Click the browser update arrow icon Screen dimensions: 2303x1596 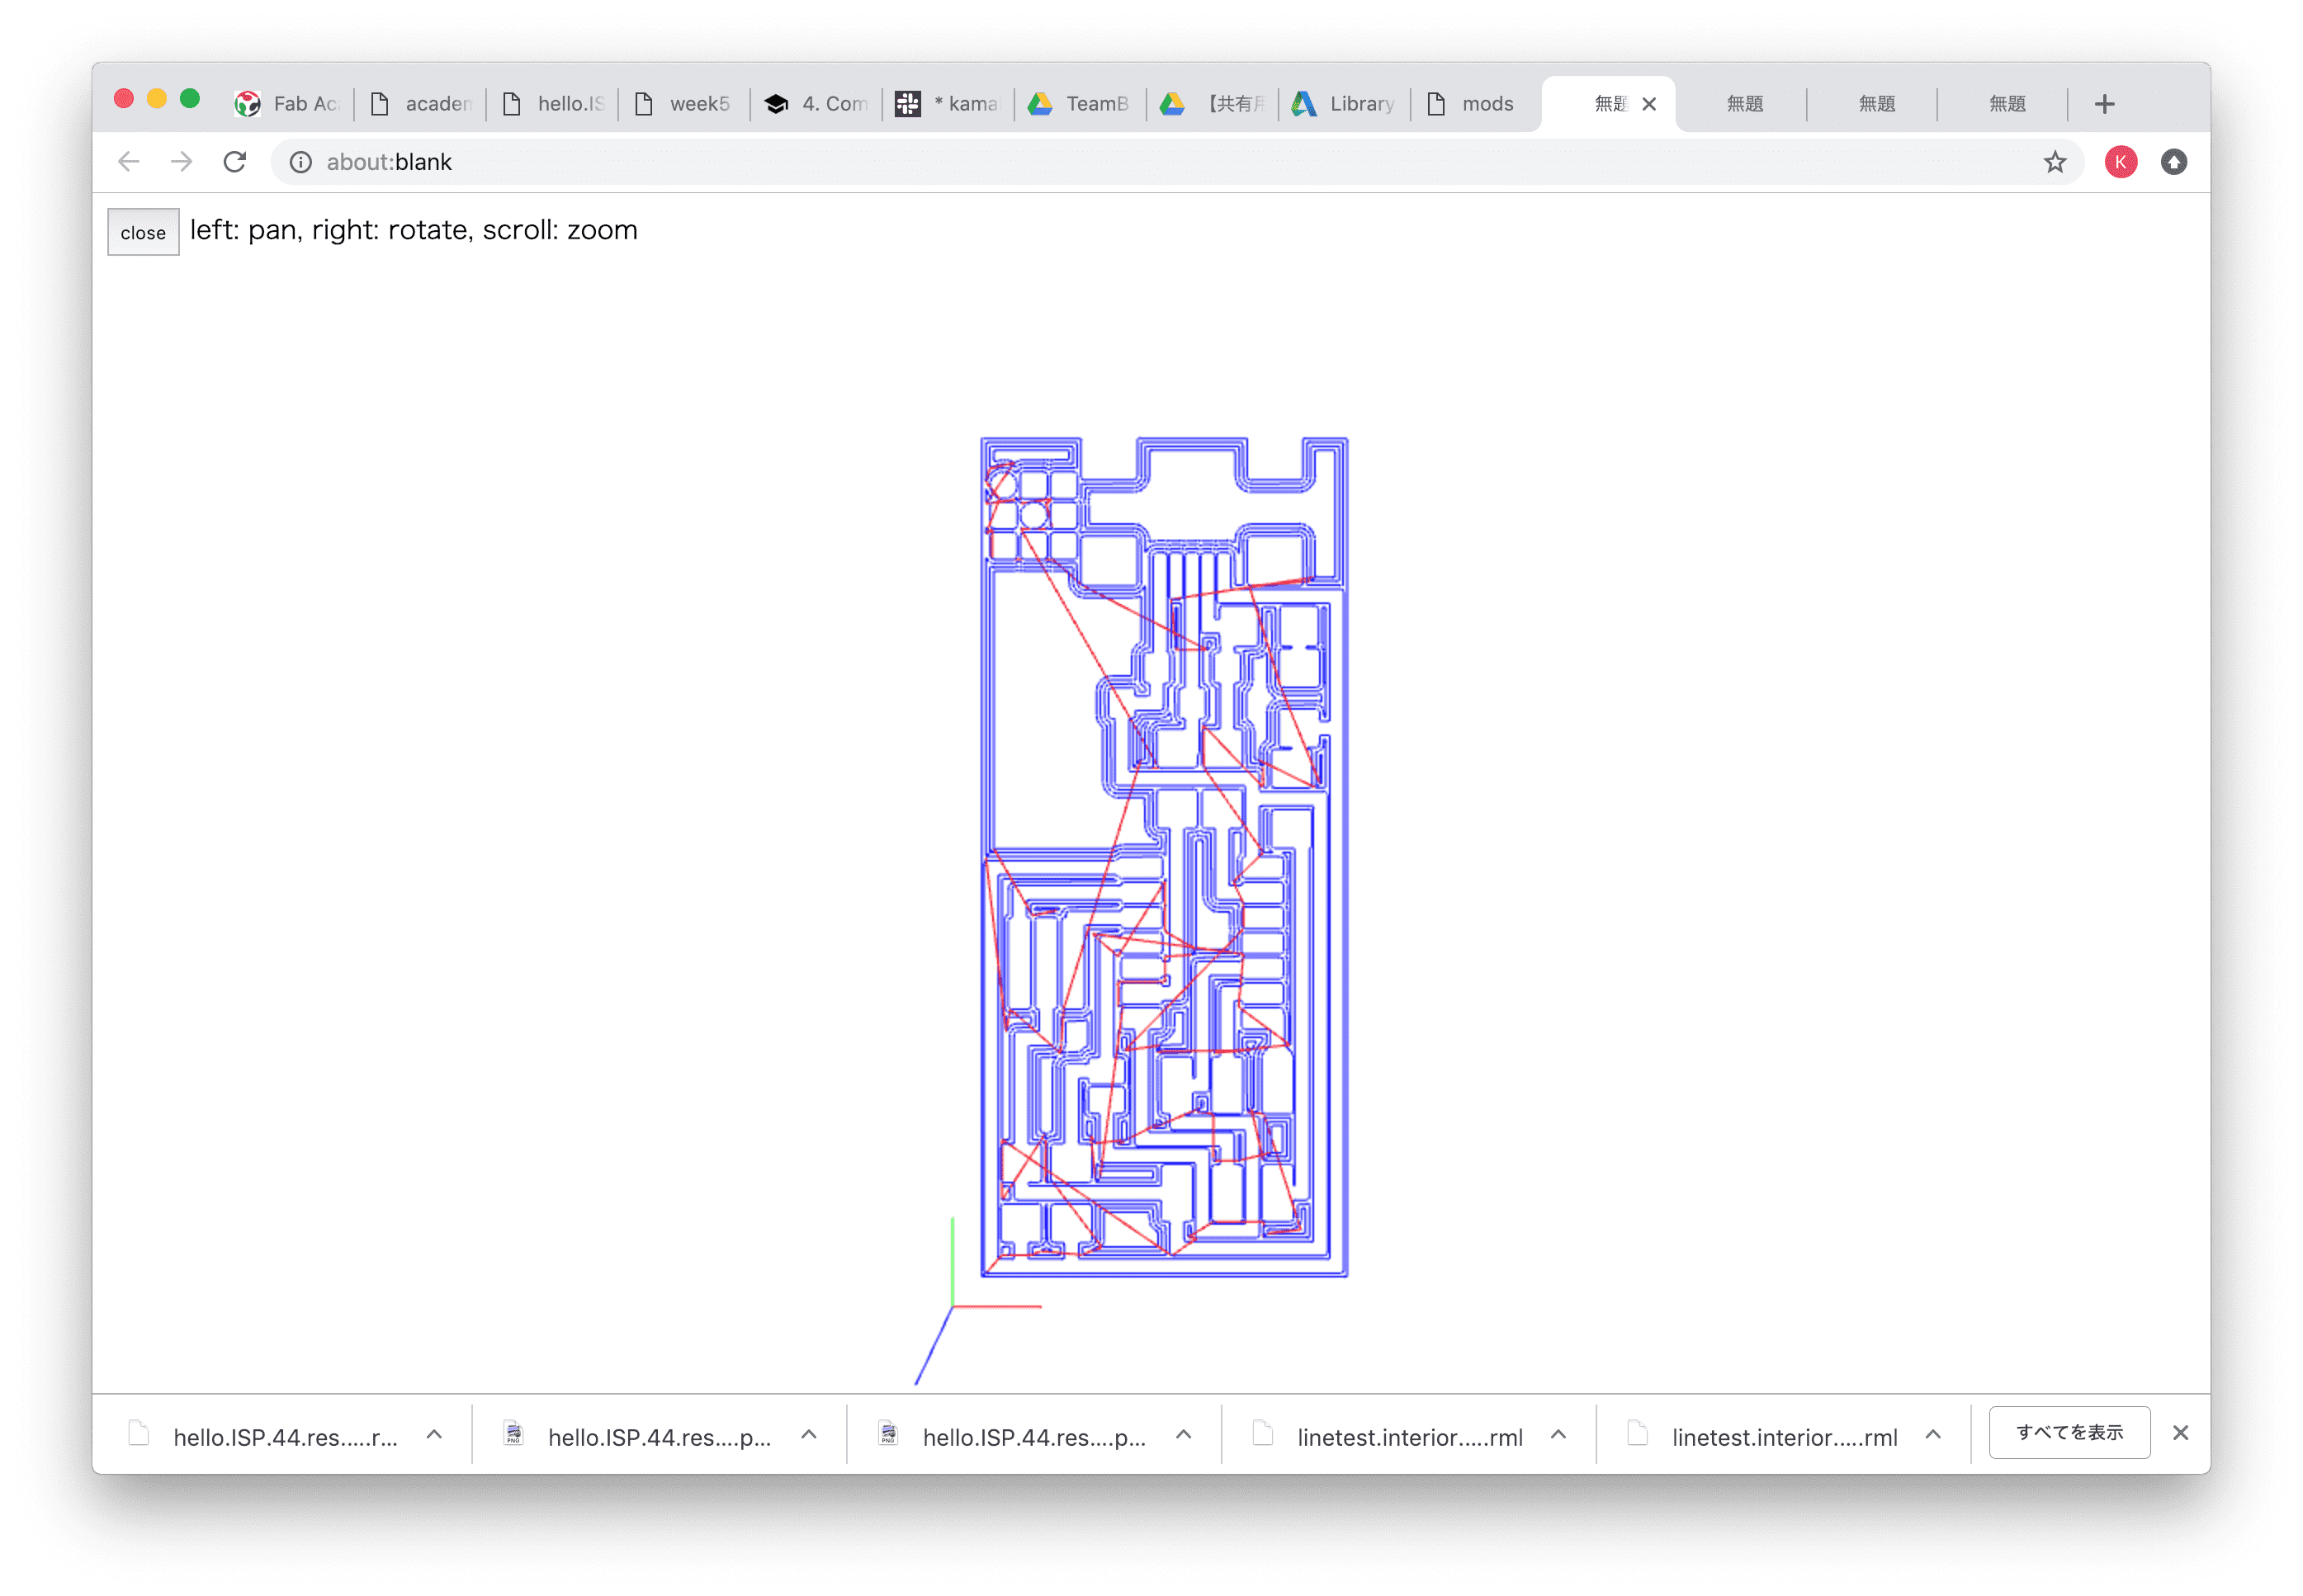[2174, 162]
